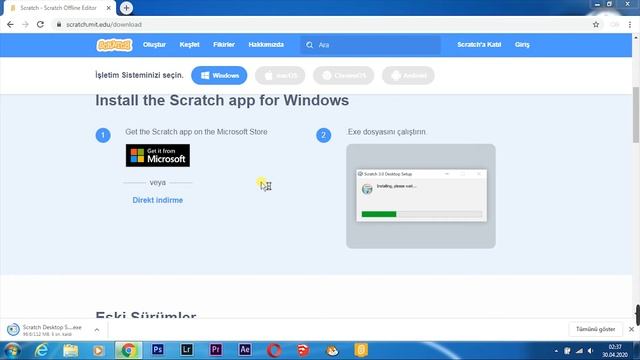Screen dimensions: 640x360
Task: Show hidden system tray icons
Action: 556,351
